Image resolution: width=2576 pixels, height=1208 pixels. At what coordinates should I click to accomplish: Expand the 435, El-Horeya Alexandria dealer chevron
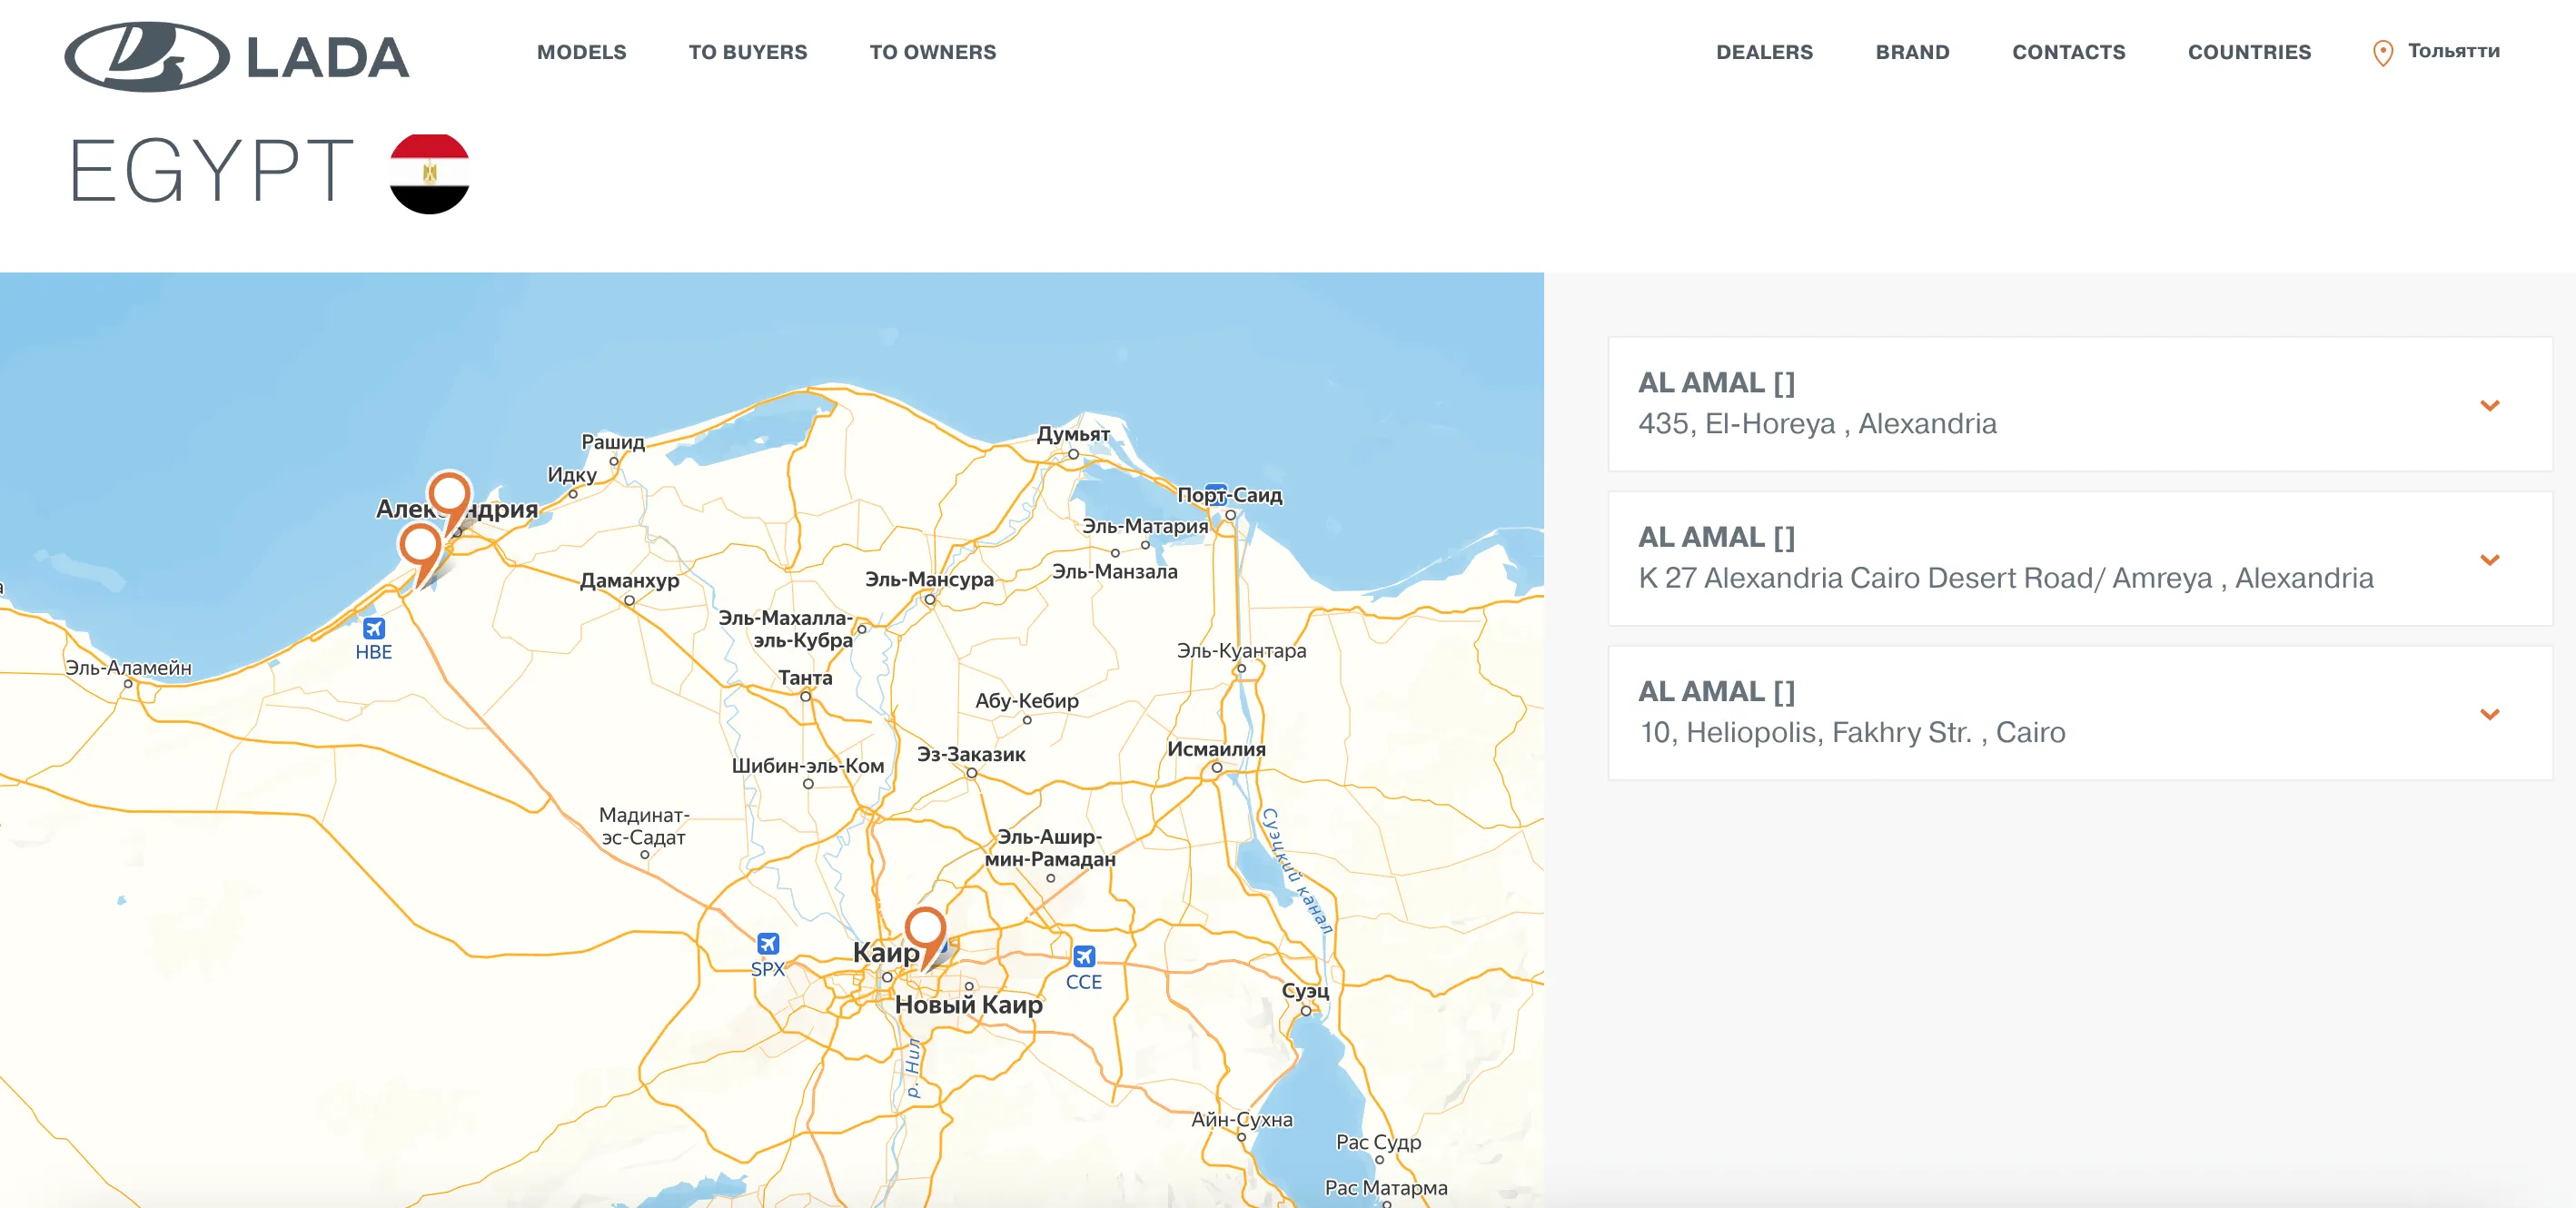2489,405
